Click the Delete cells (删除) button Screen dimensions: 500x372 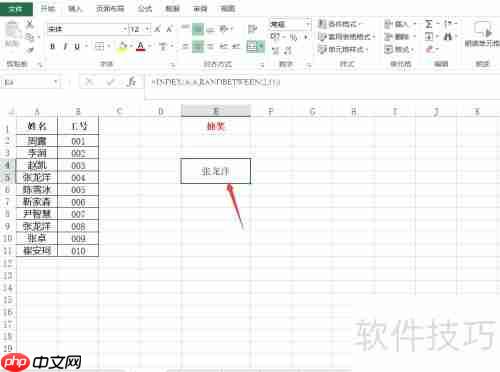point(400,37)
